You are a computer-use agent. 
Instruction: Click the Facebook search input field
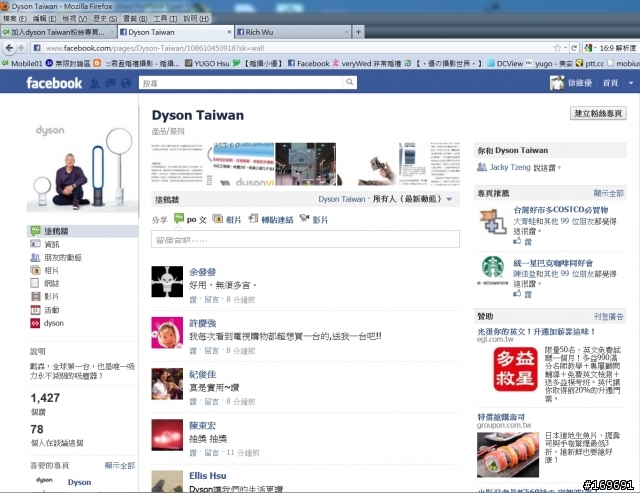pos(242,83)
